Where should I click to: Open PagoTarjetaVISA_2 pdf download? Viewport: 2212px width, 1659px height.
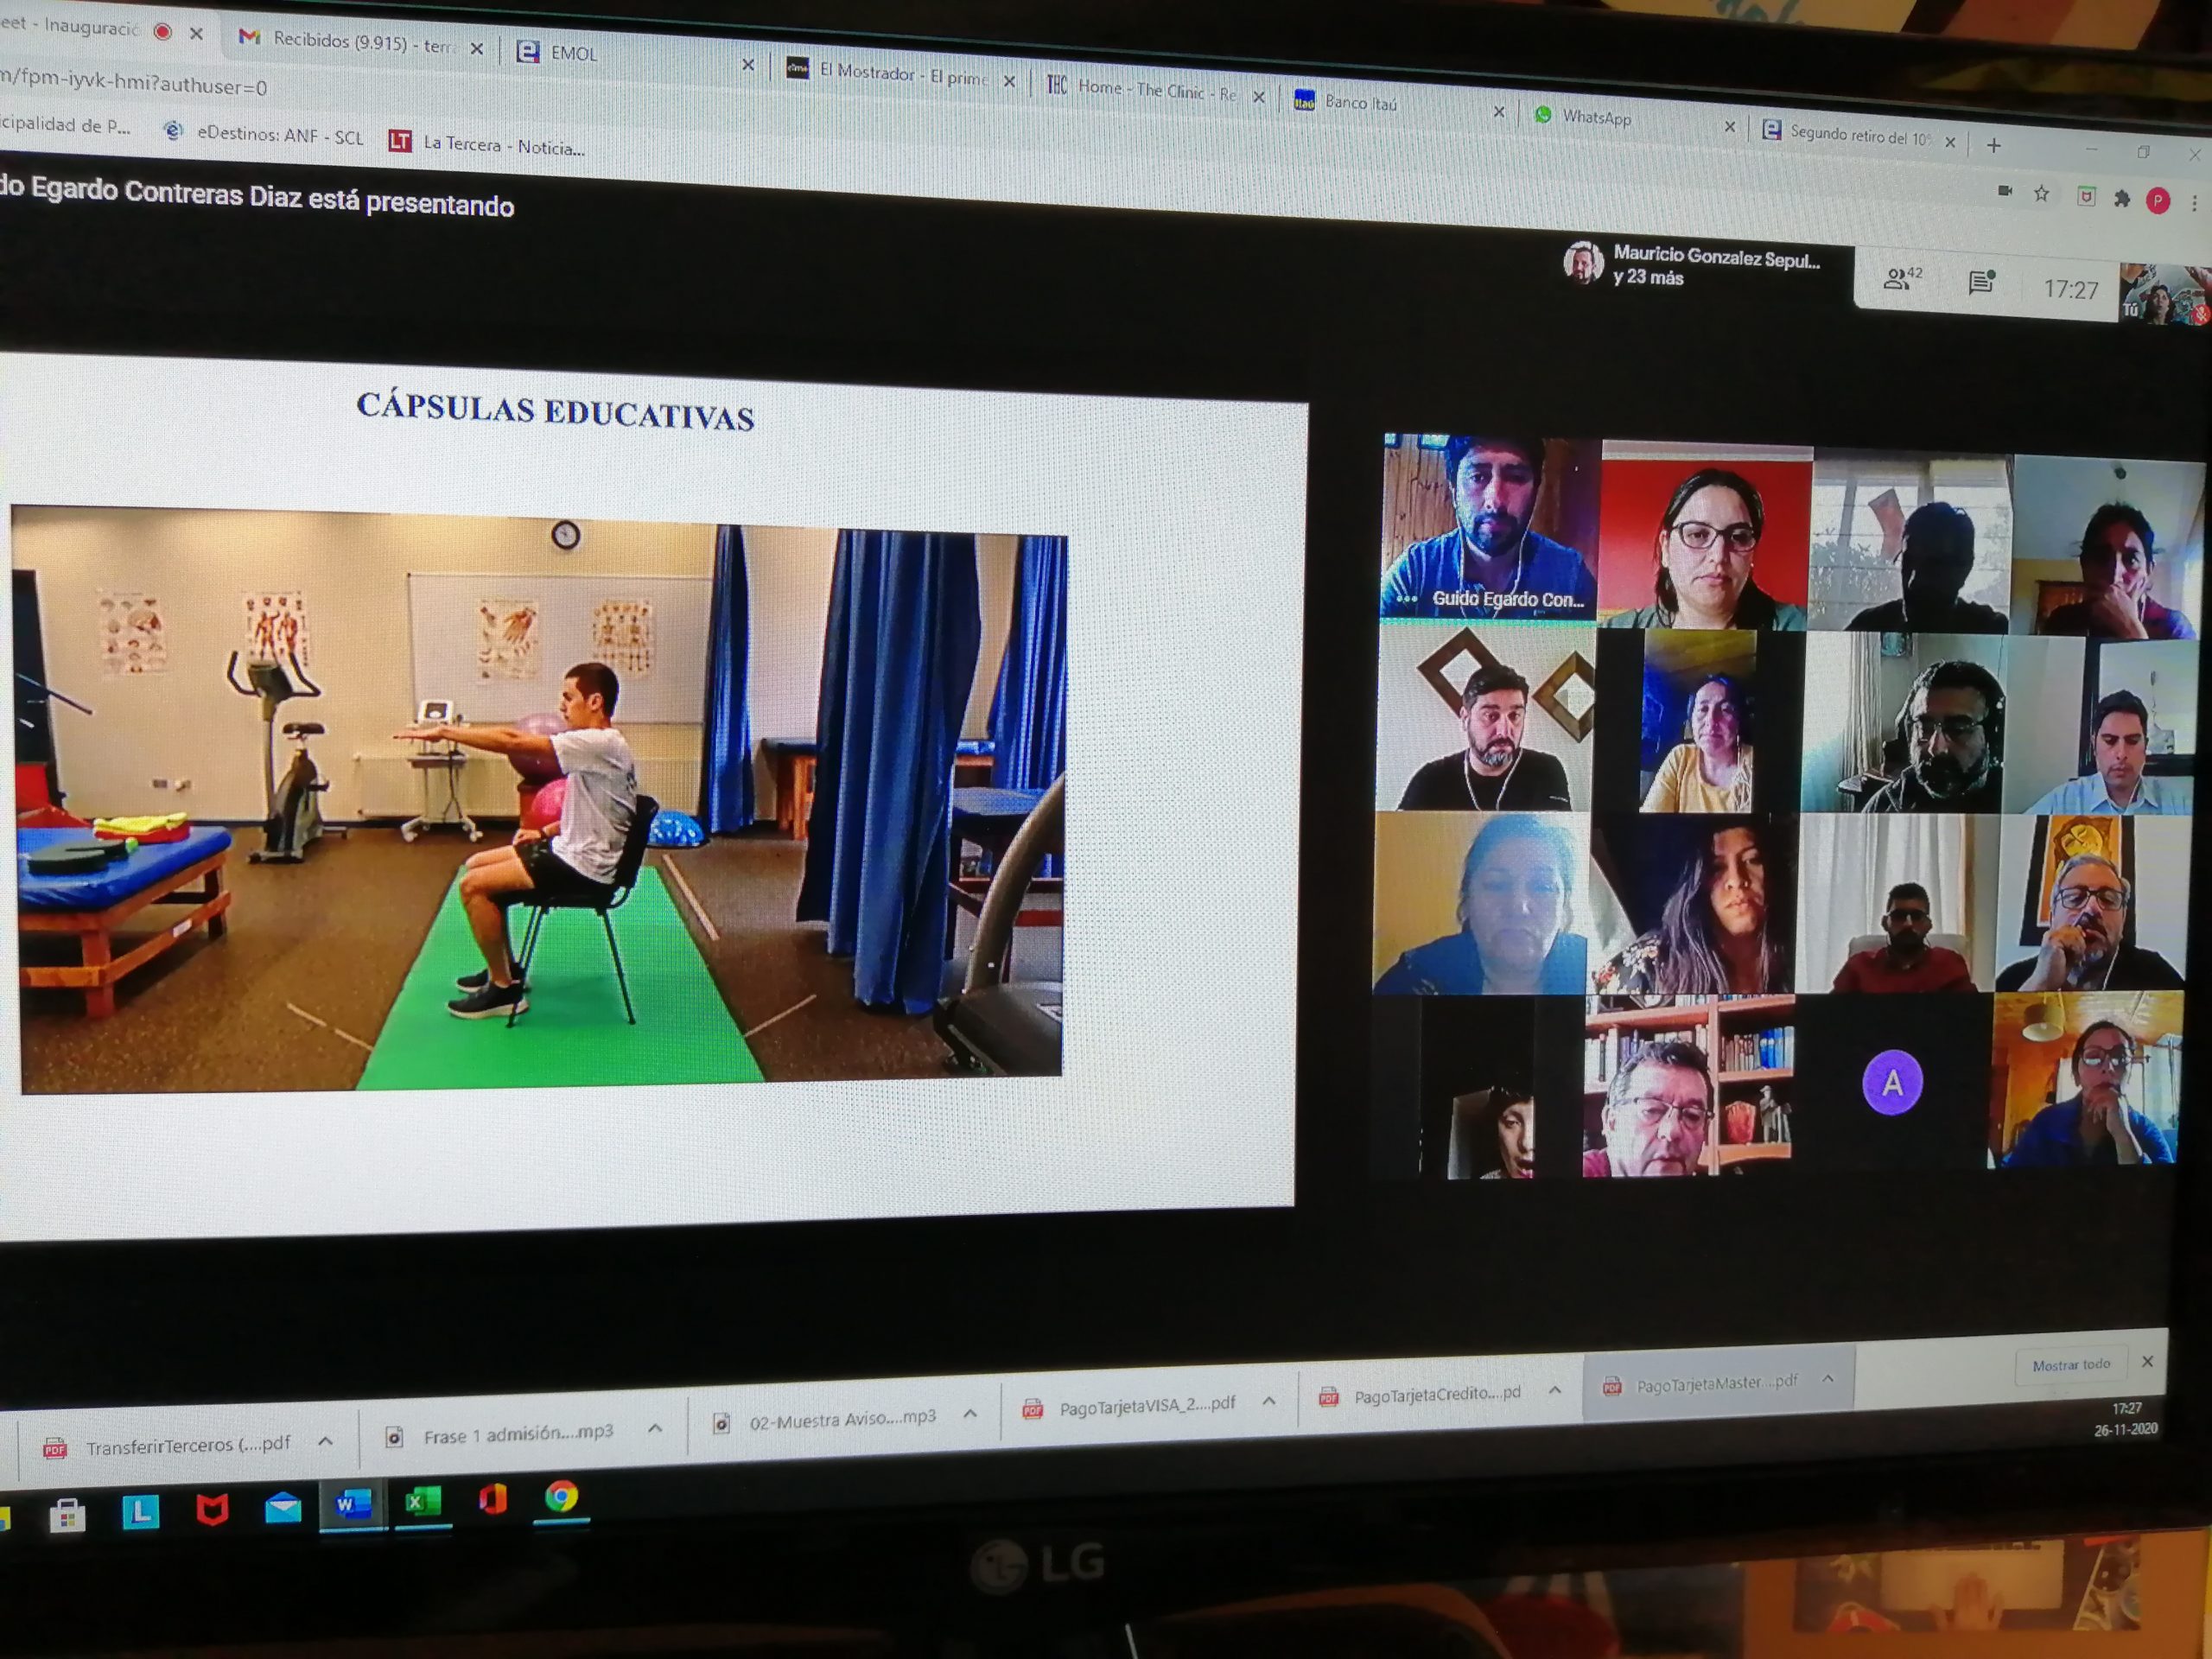click(1129, 1406)
